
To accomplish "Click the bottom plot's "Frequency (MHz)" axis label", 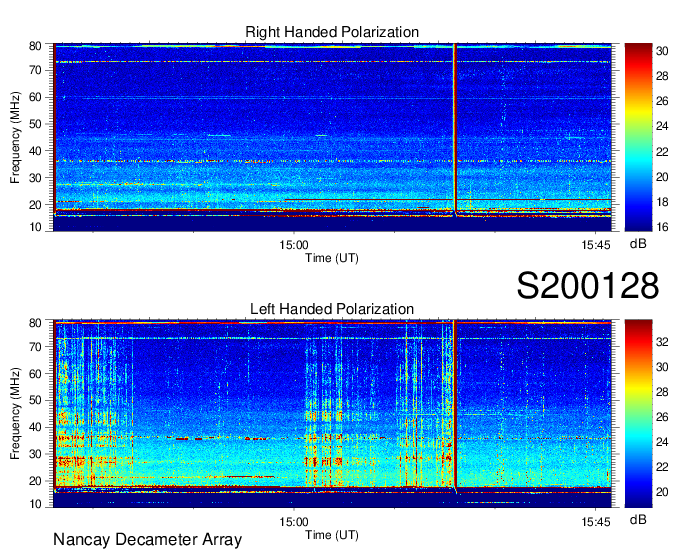I will 15,414.
